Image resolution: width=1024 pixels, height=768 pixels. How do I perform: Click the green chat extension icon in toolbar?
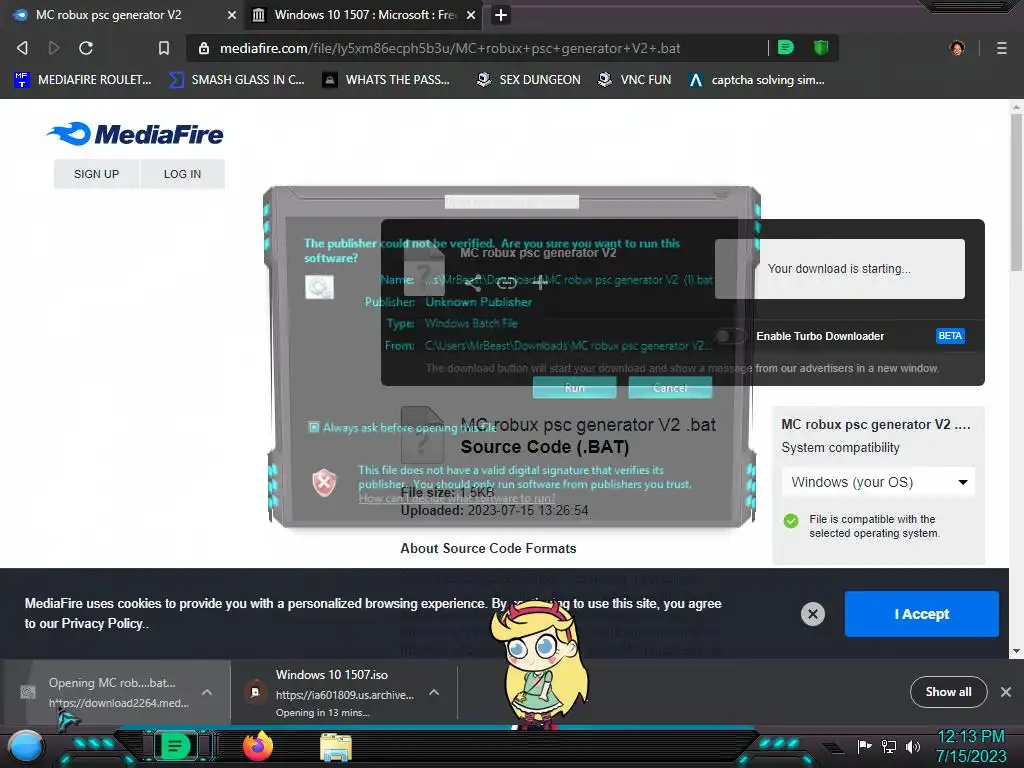point(786,47)
